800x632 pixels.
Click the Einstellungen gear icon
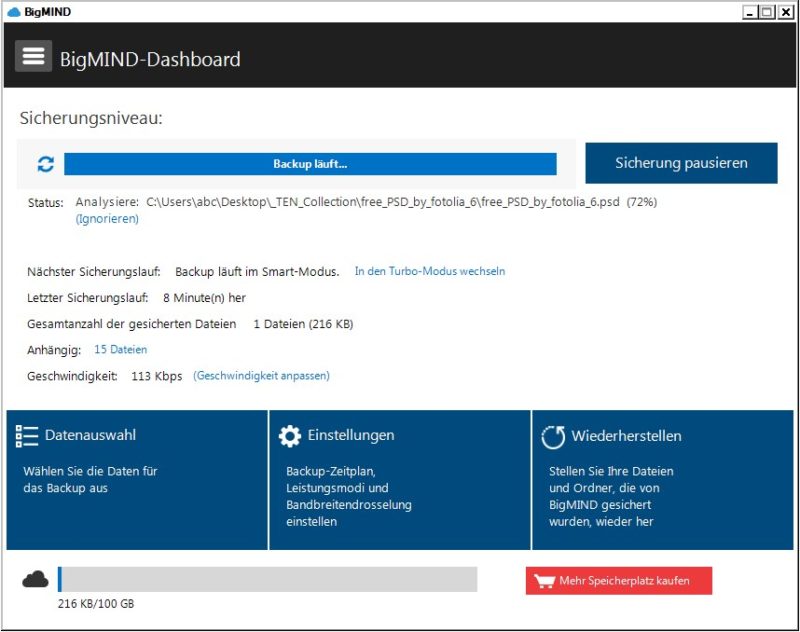click(290, 437)
